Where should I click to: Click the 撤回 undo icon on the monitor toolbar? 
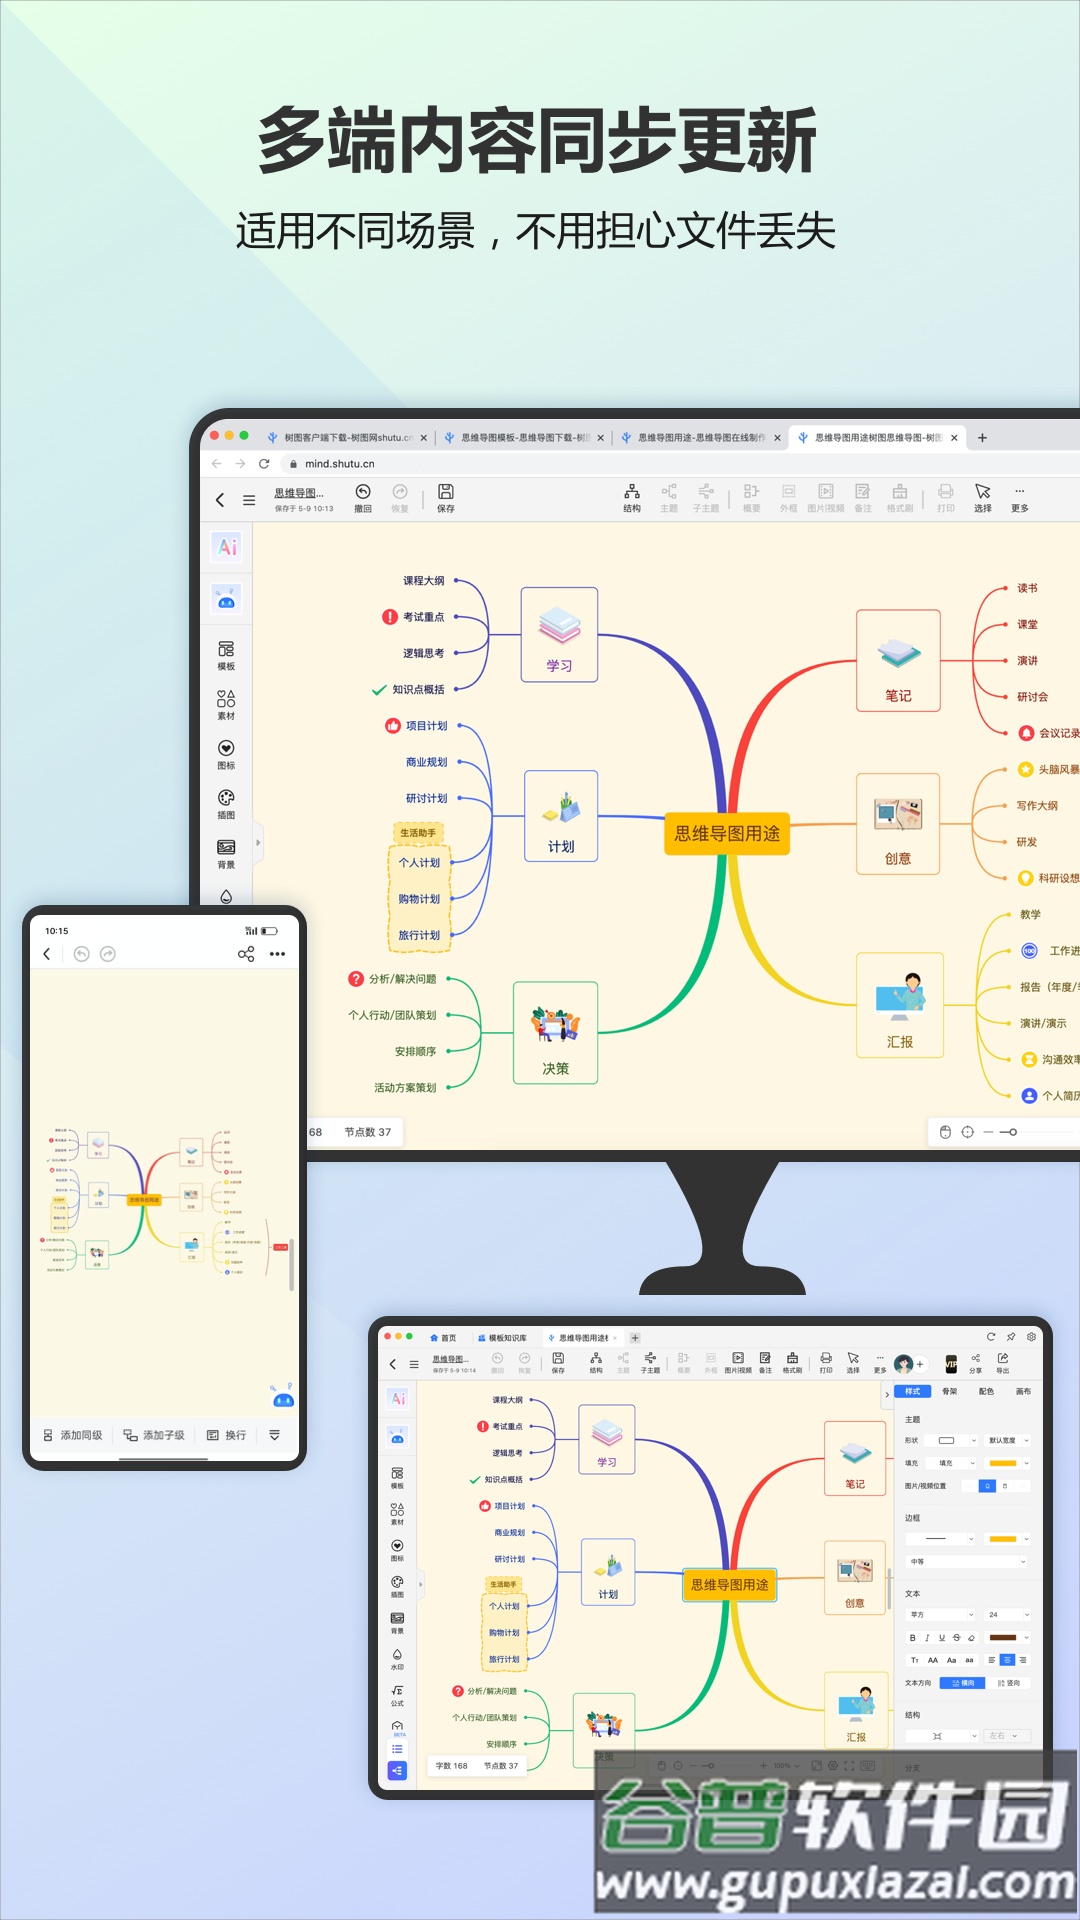[363, 497]
